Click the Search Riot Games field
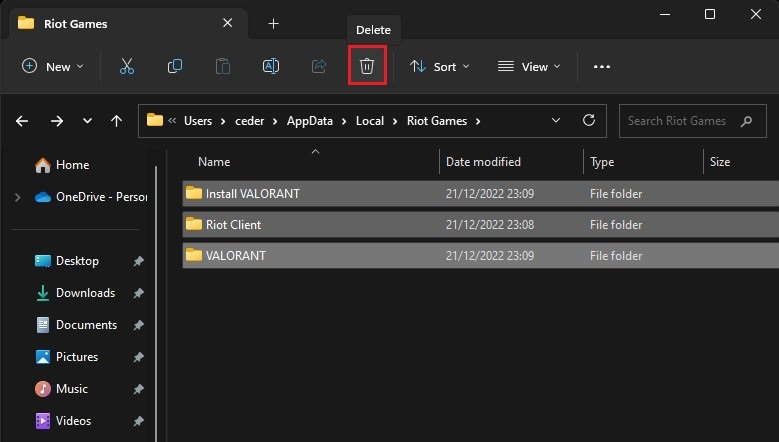Viewport: 779px width, 442px height. click(693, 121)
